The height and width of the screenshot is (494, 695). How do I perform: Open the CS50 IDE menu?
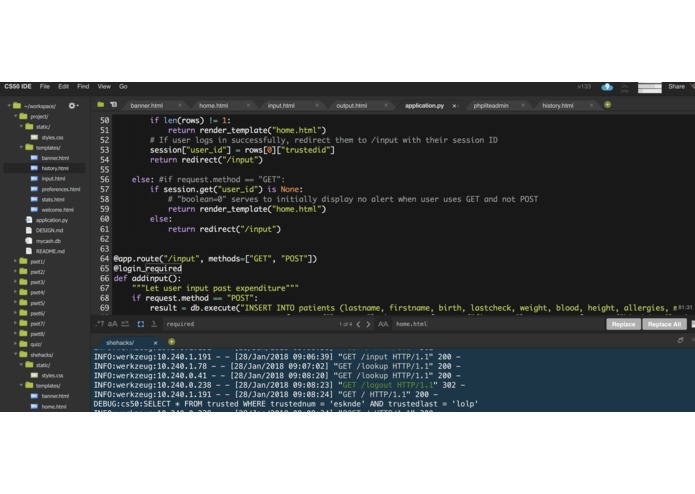18,87
